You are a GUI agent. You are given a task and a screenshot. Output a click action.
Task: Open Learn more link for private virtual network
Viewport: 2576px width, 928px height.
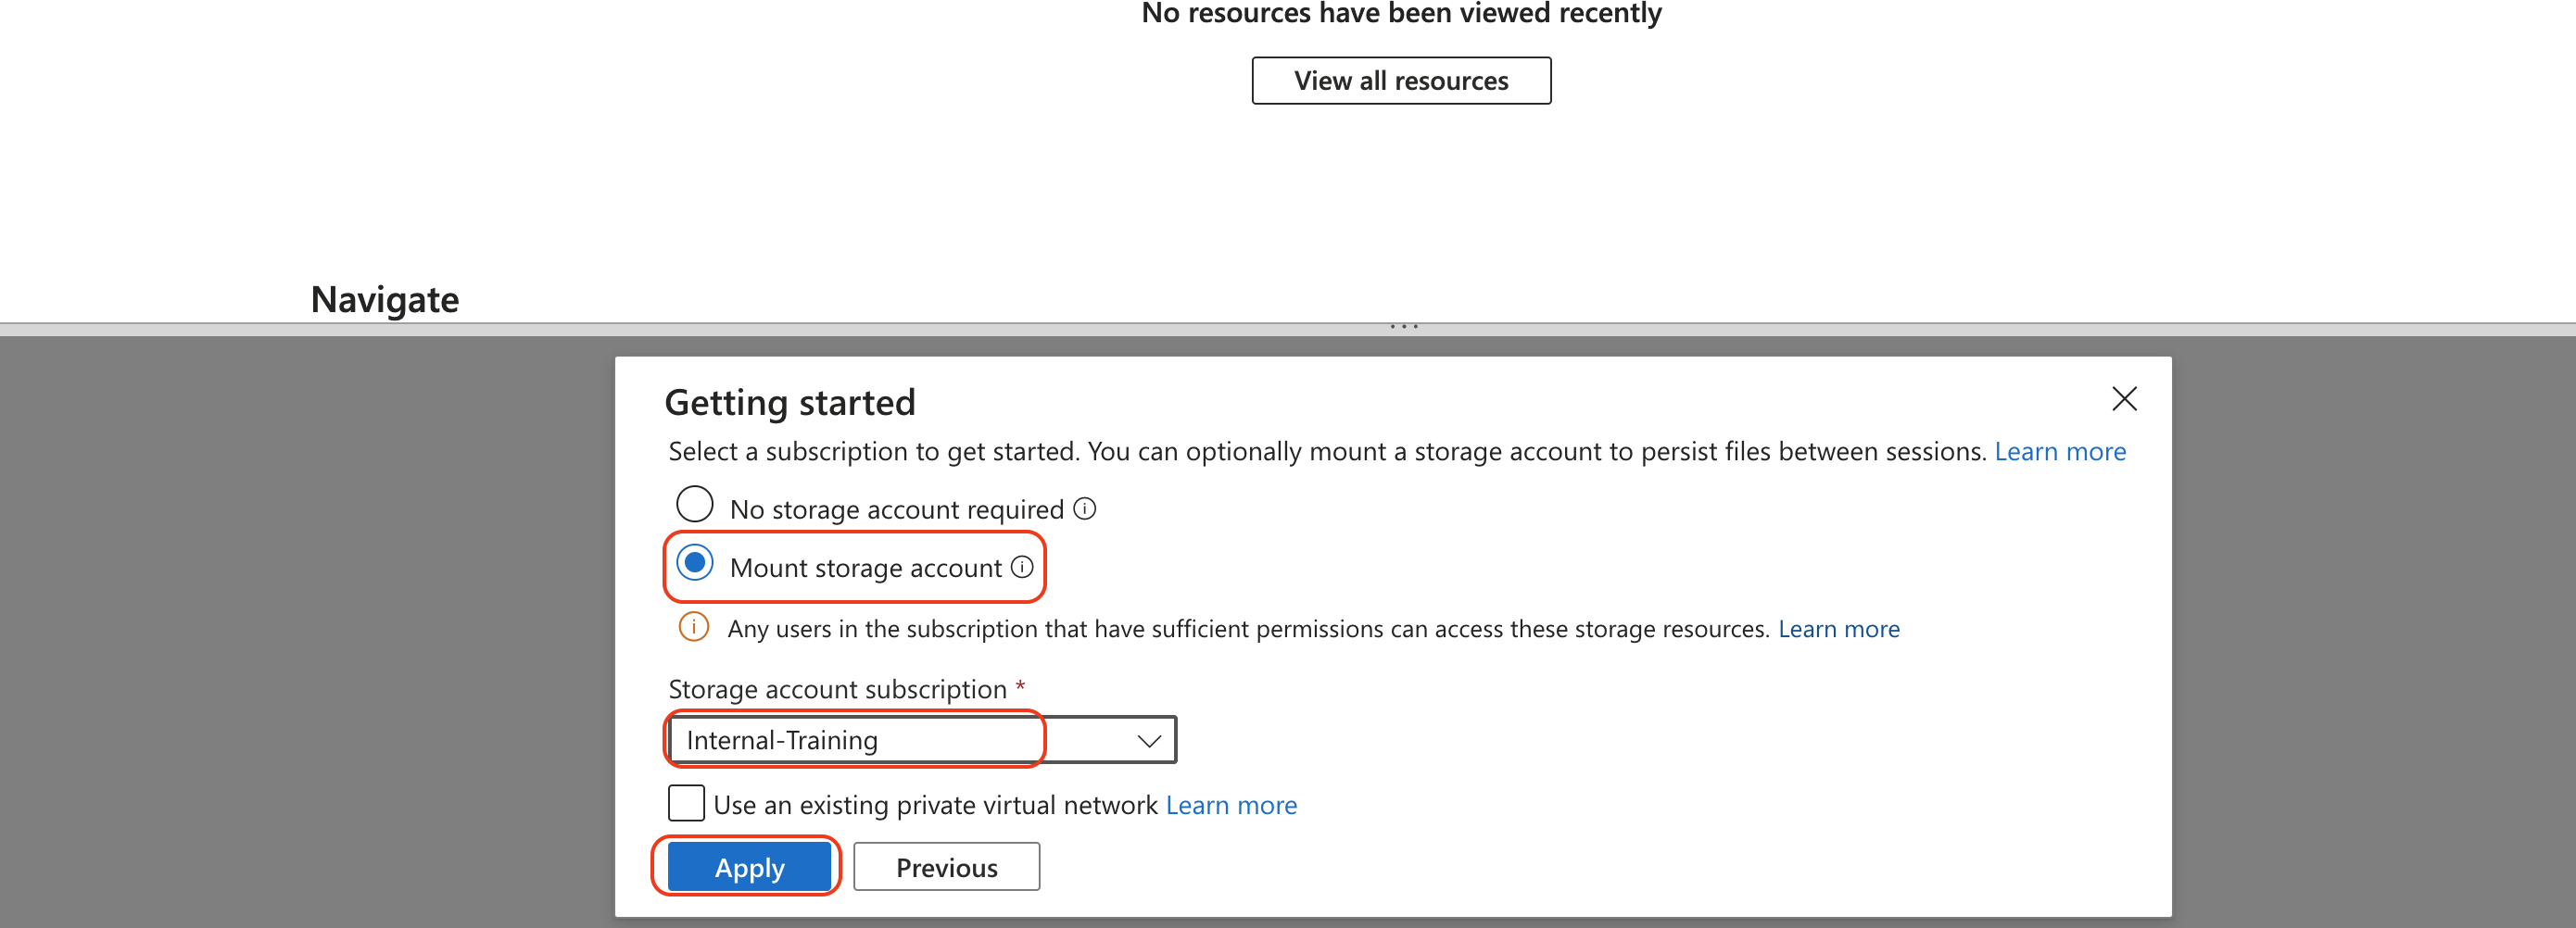(1231, 805)
